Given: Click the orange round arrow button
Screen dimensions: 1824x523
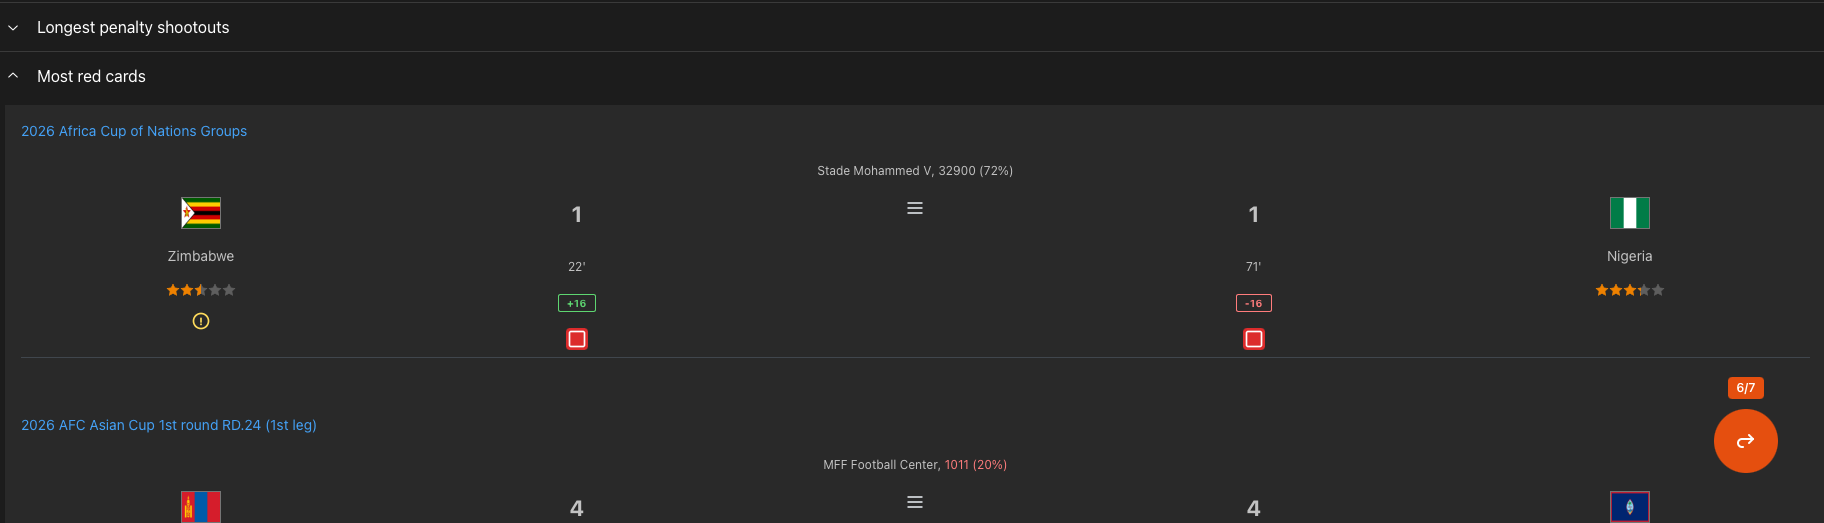Looking at the screenshot, I should (x=1745, y=441).
